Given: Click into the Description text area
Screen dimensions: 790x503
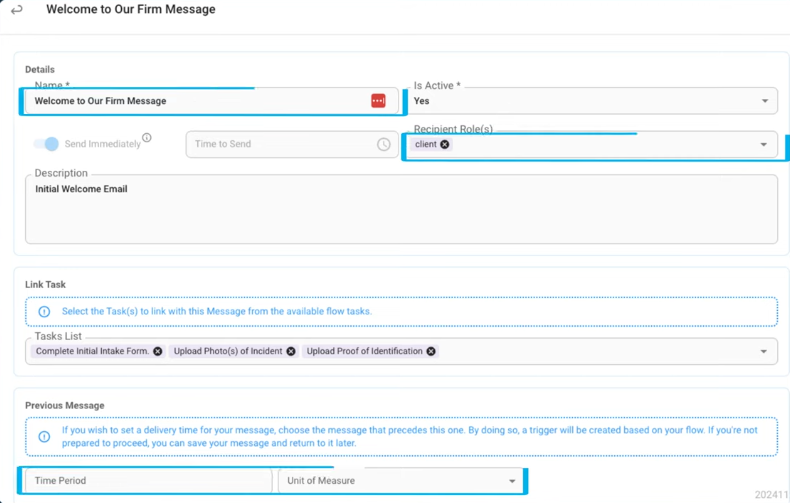Looking at the screenshot, I should (x=400, y=215).
